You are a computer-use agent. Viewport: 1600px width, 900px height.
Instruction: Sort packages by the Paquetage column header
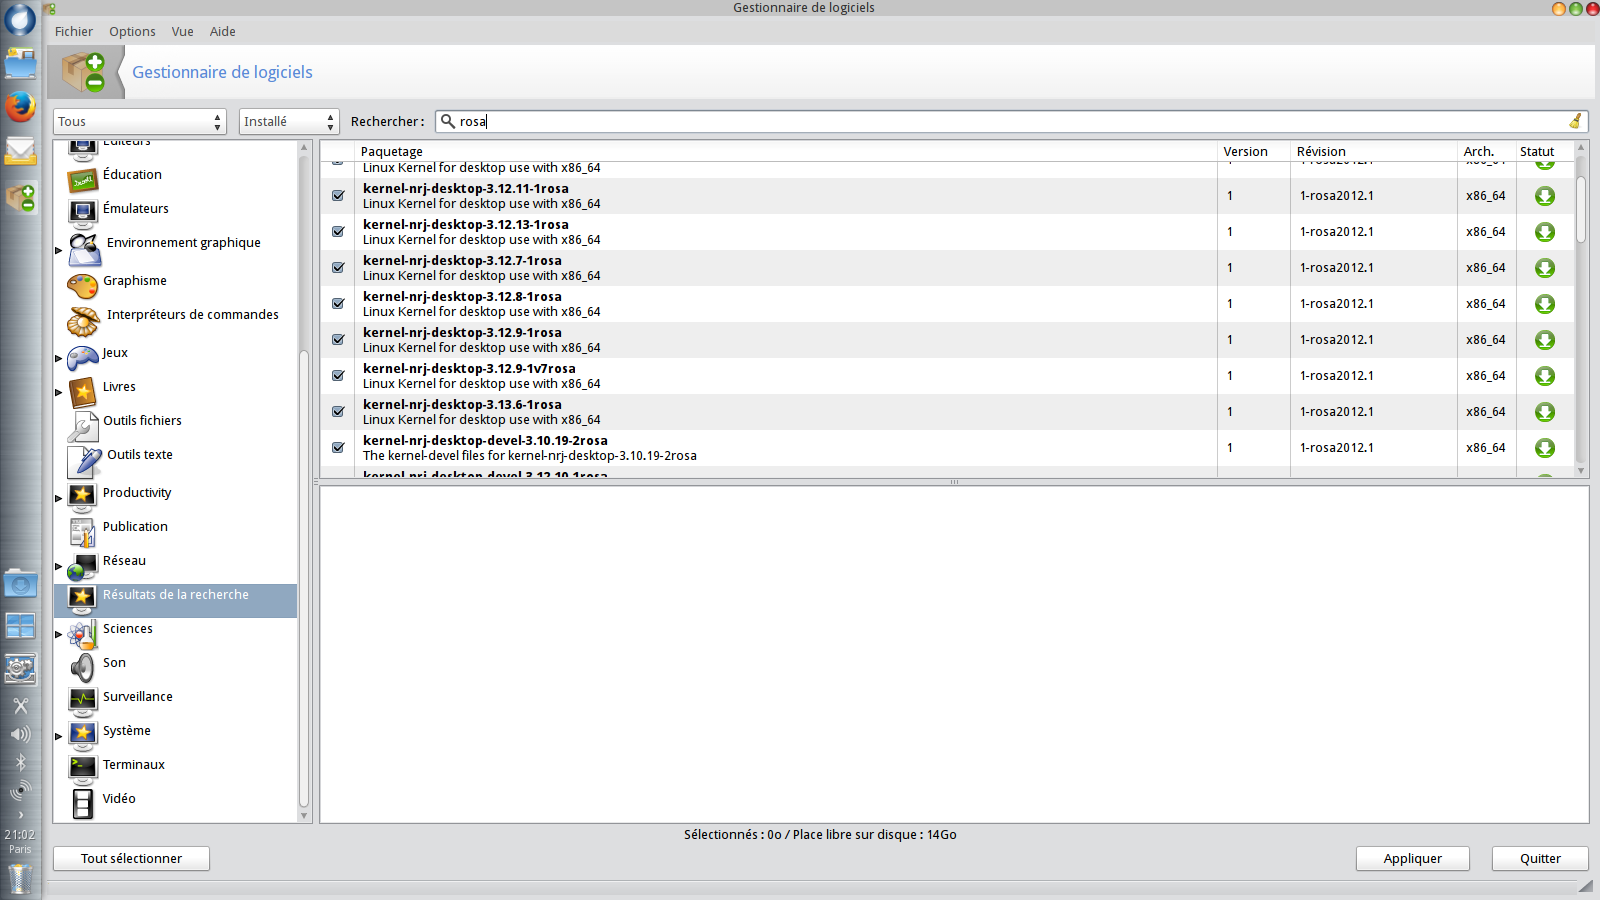pyautogui.click(x=786, y=152)
